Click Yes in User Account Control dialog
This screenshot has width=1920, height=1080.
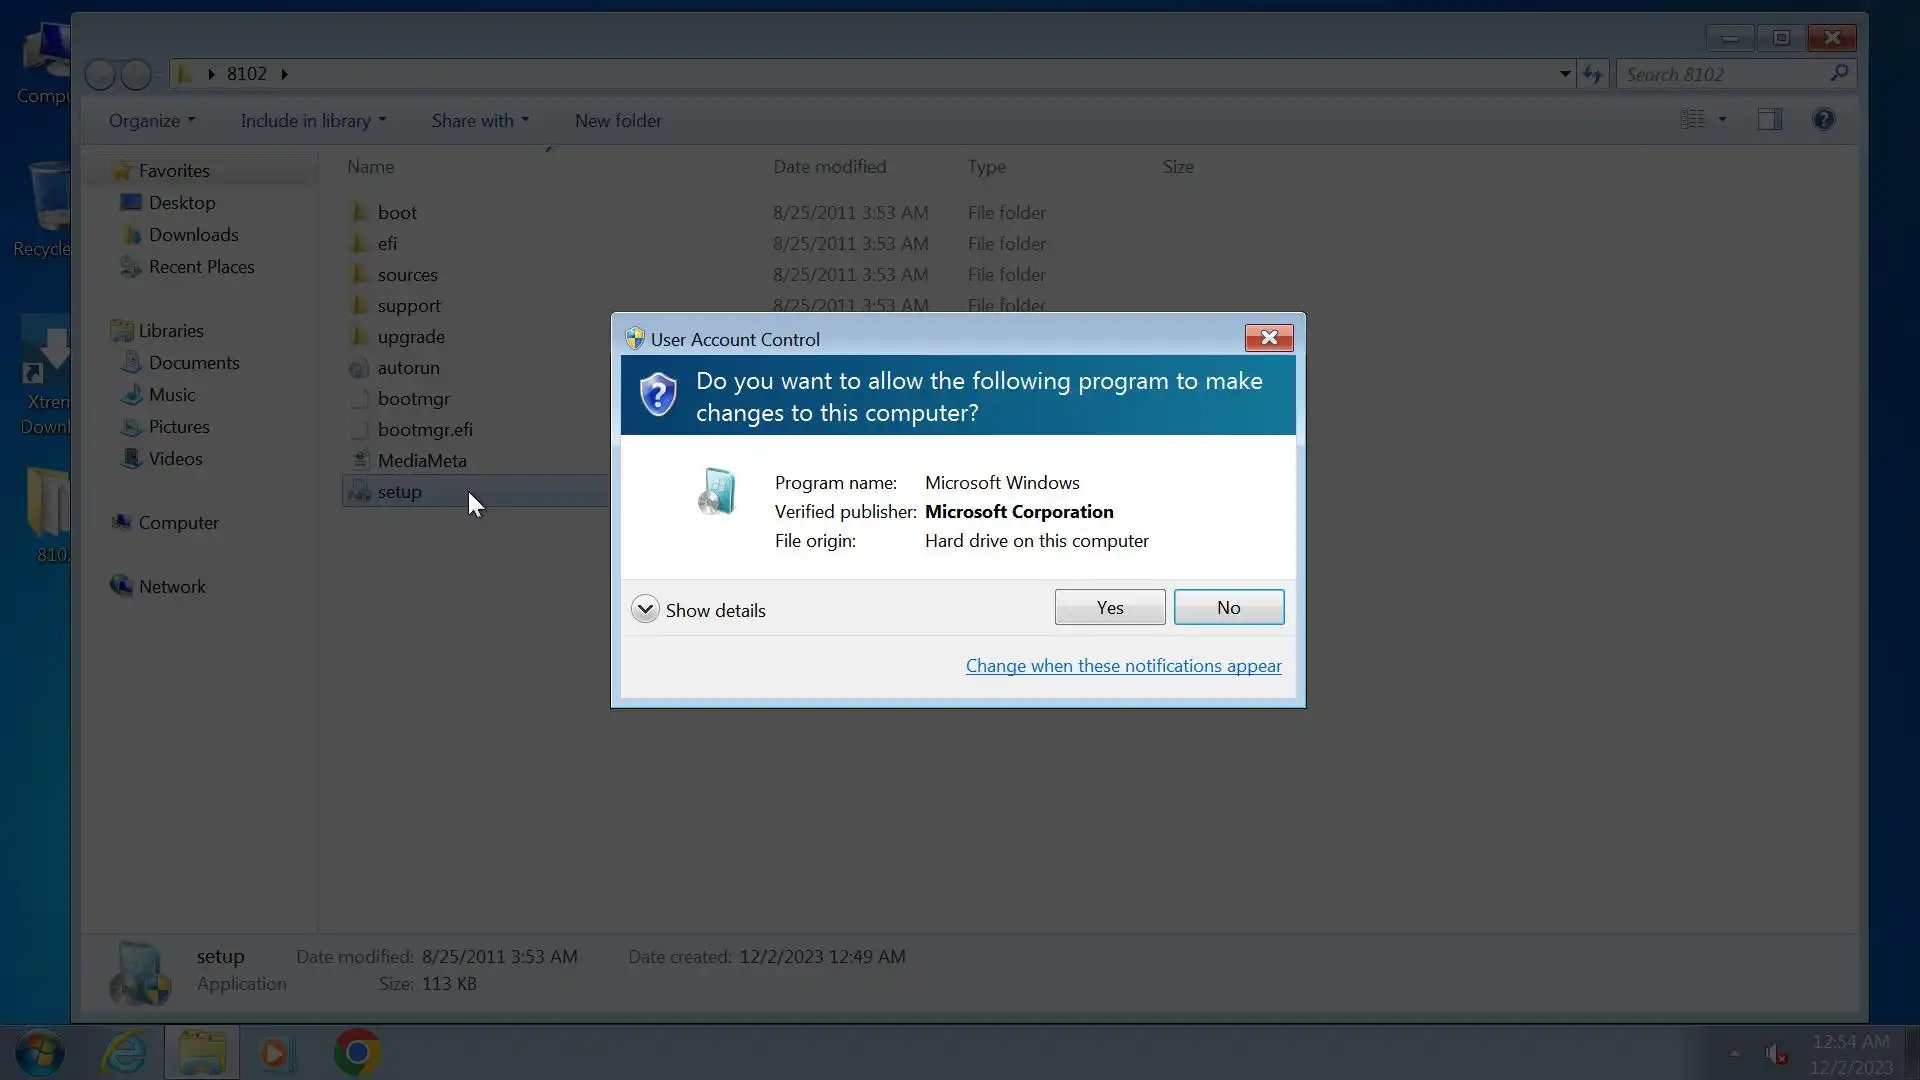point(1109,607)
